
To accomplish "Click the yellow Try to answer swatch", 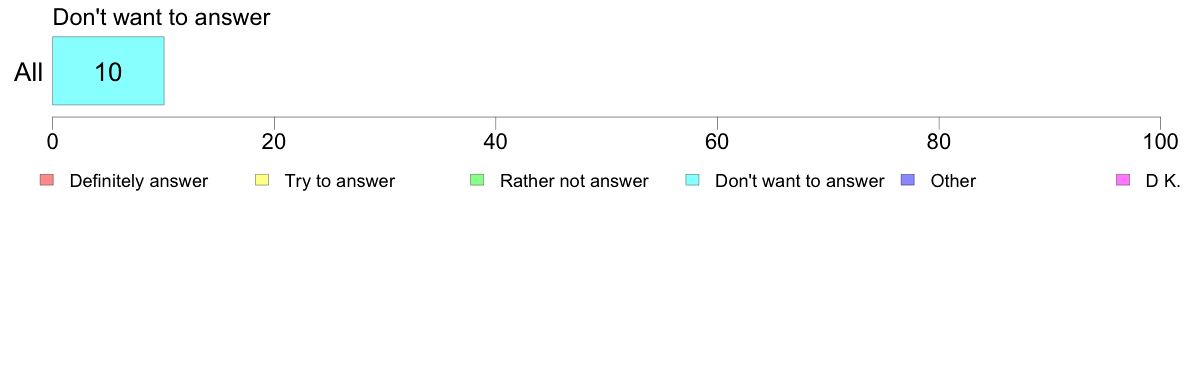I will click(262, 180).
